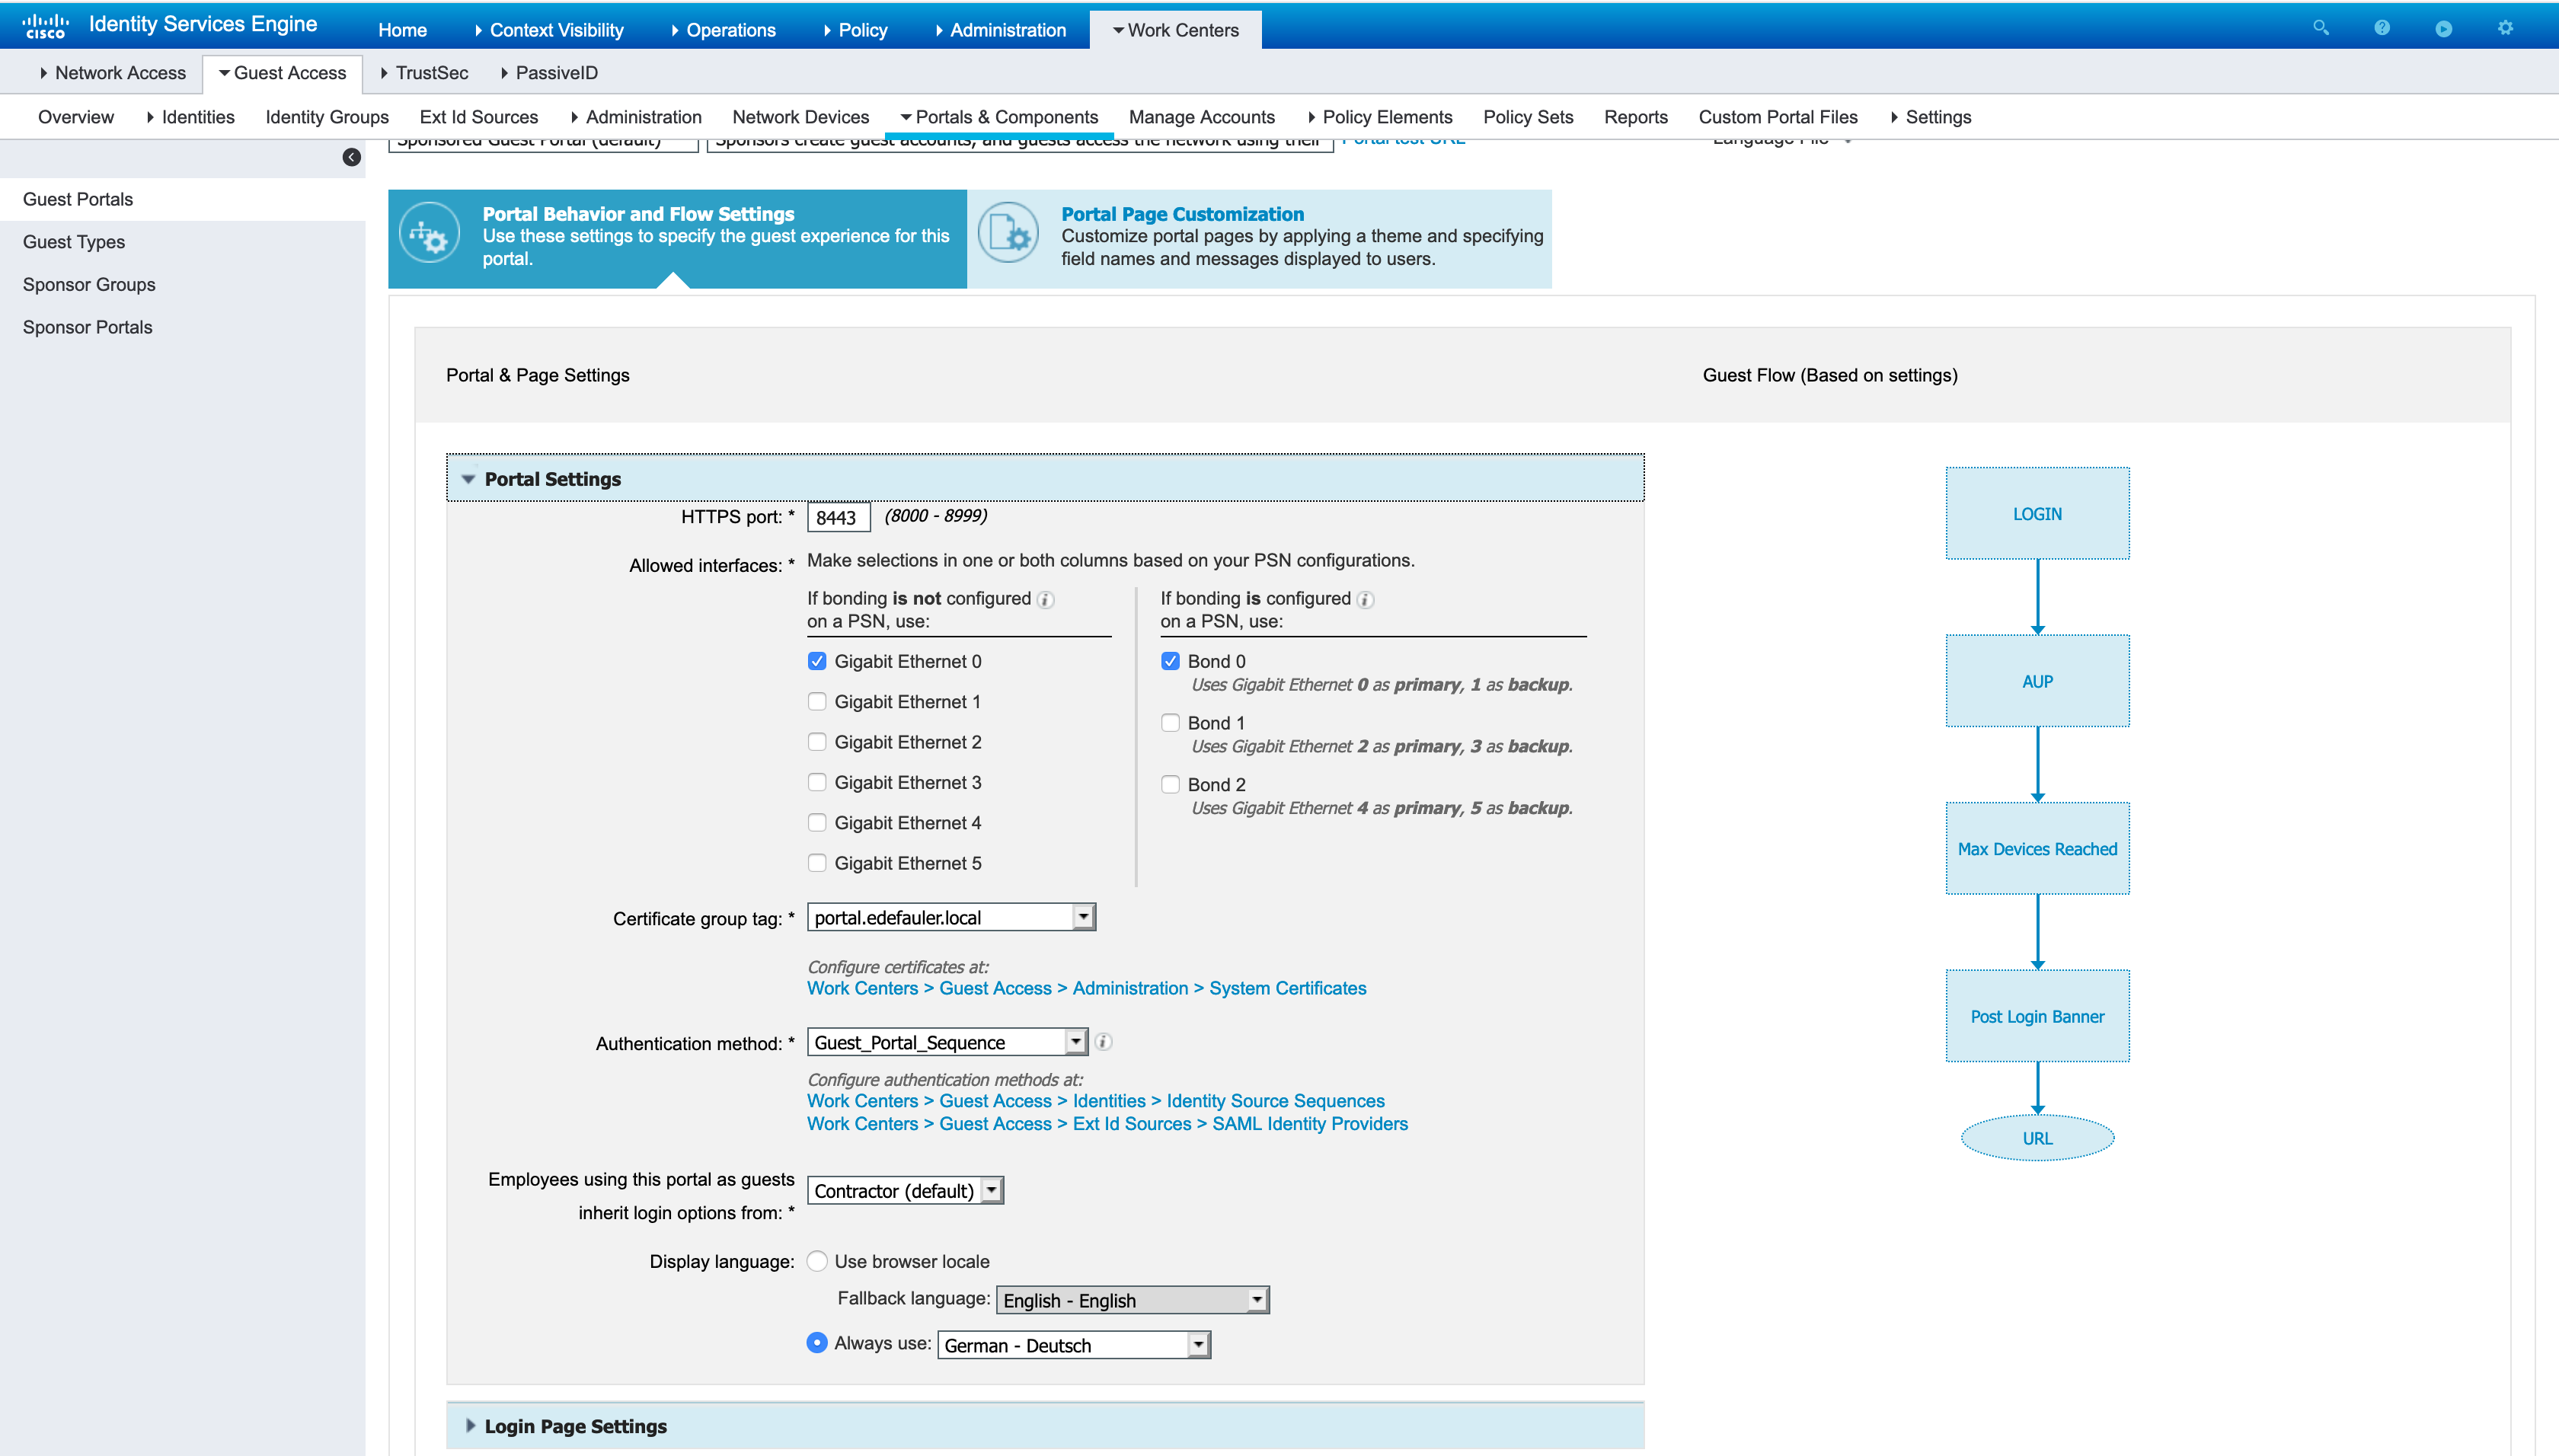Screen dimensions: 2559x1456
Task: Open the Contractor (default) dropdown
Action: tap(905, 1190)
